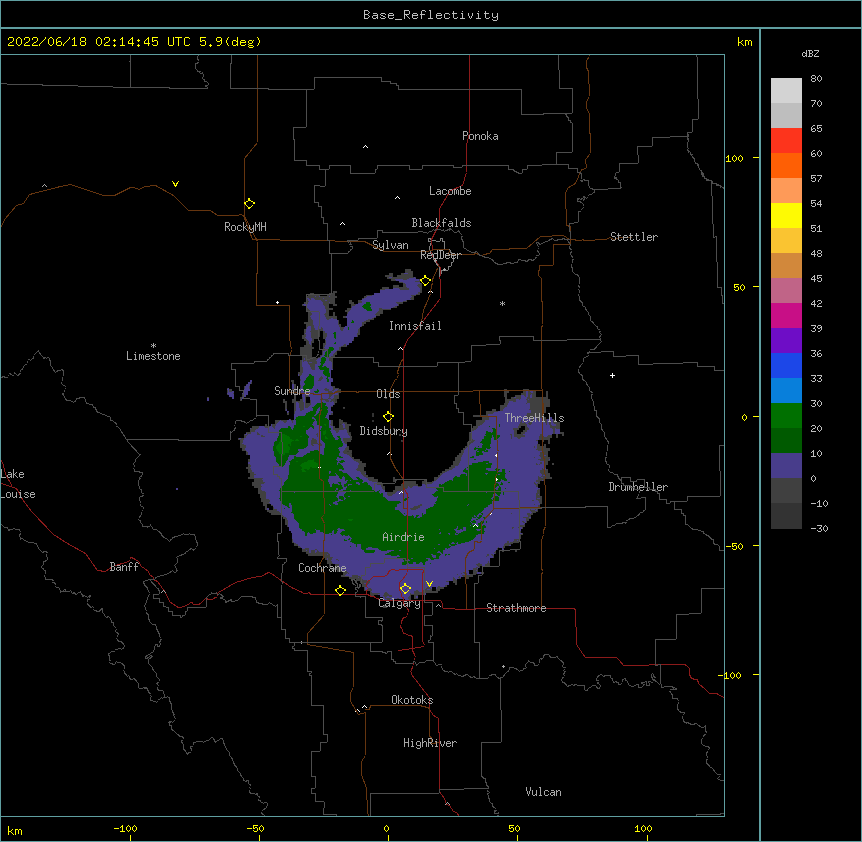
Task: Click the dark green 20-10 dBZ legend swatch
Action: [x=786, y=441]
